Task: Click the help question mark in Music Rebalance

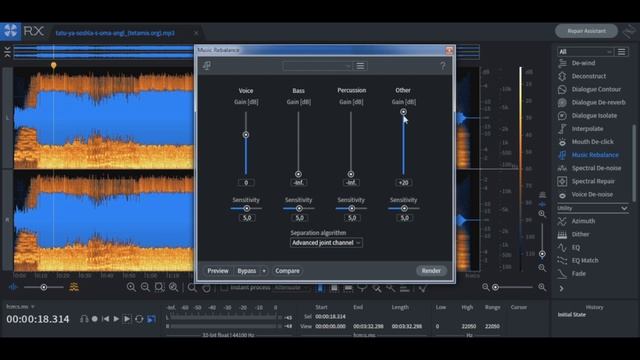Action: tap(443, 65)
